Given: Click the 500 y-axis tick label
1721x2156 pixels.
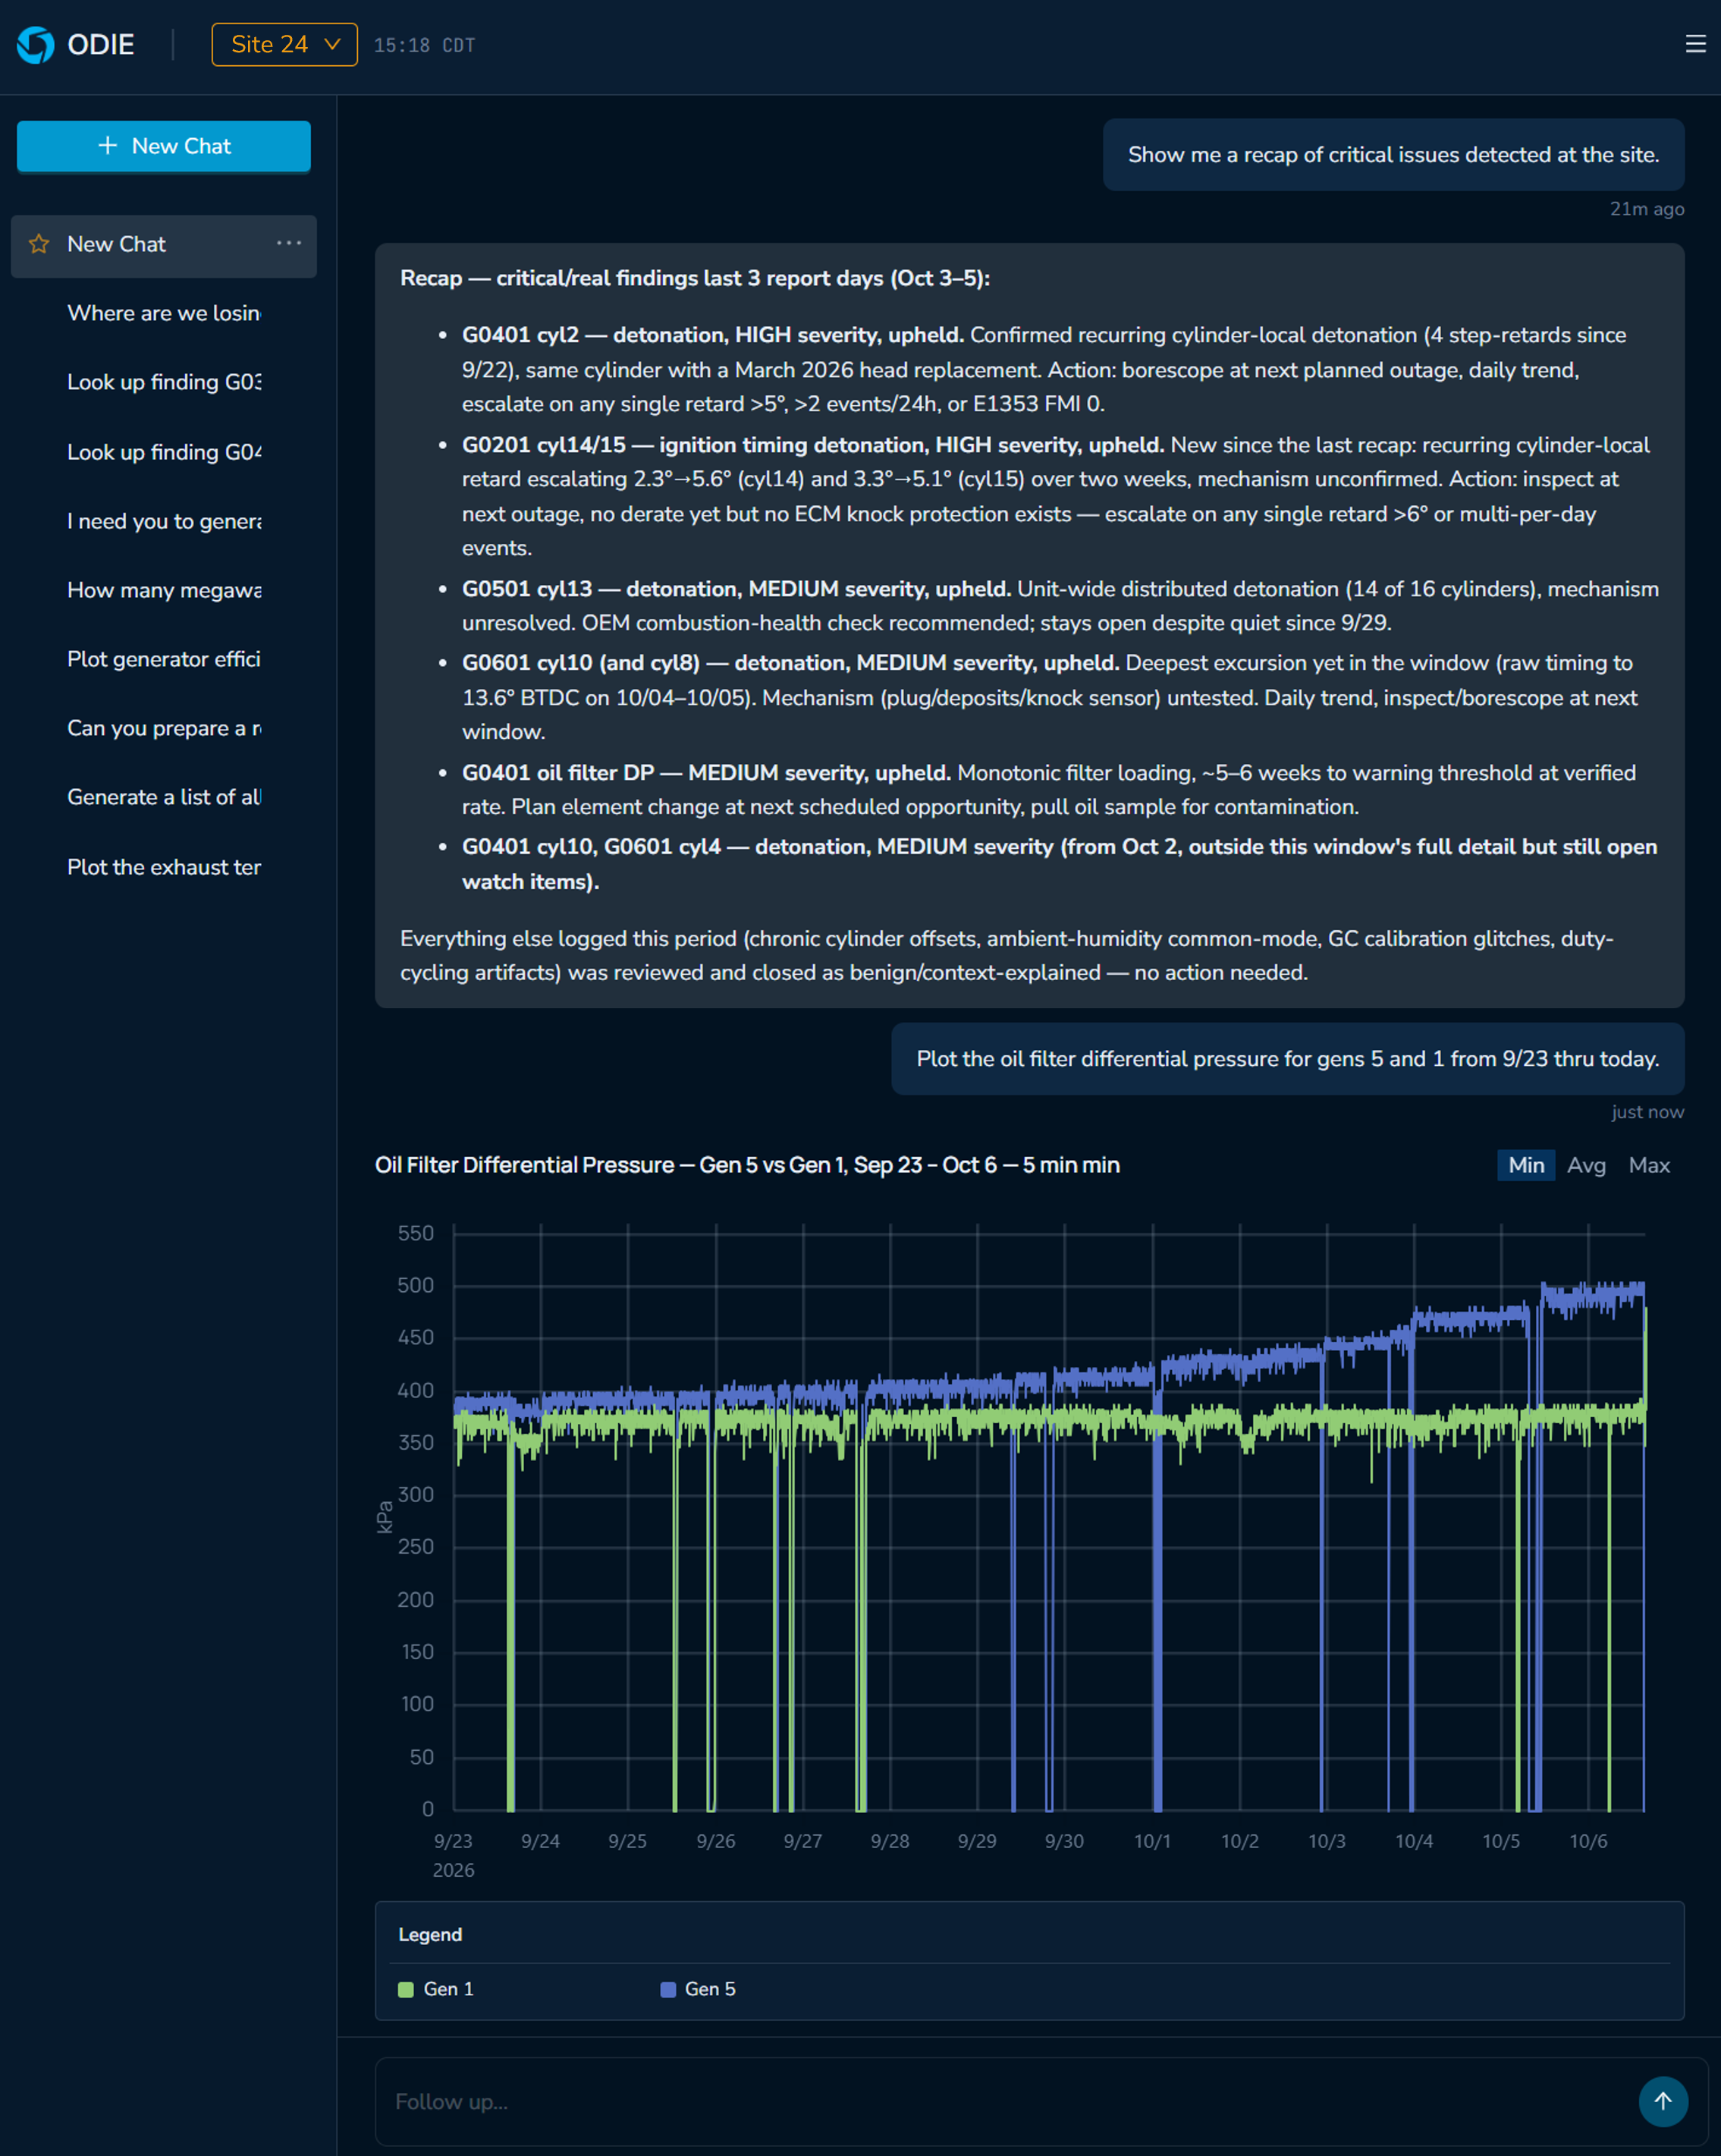Looking at the screenshot, I should point(415,1285).
